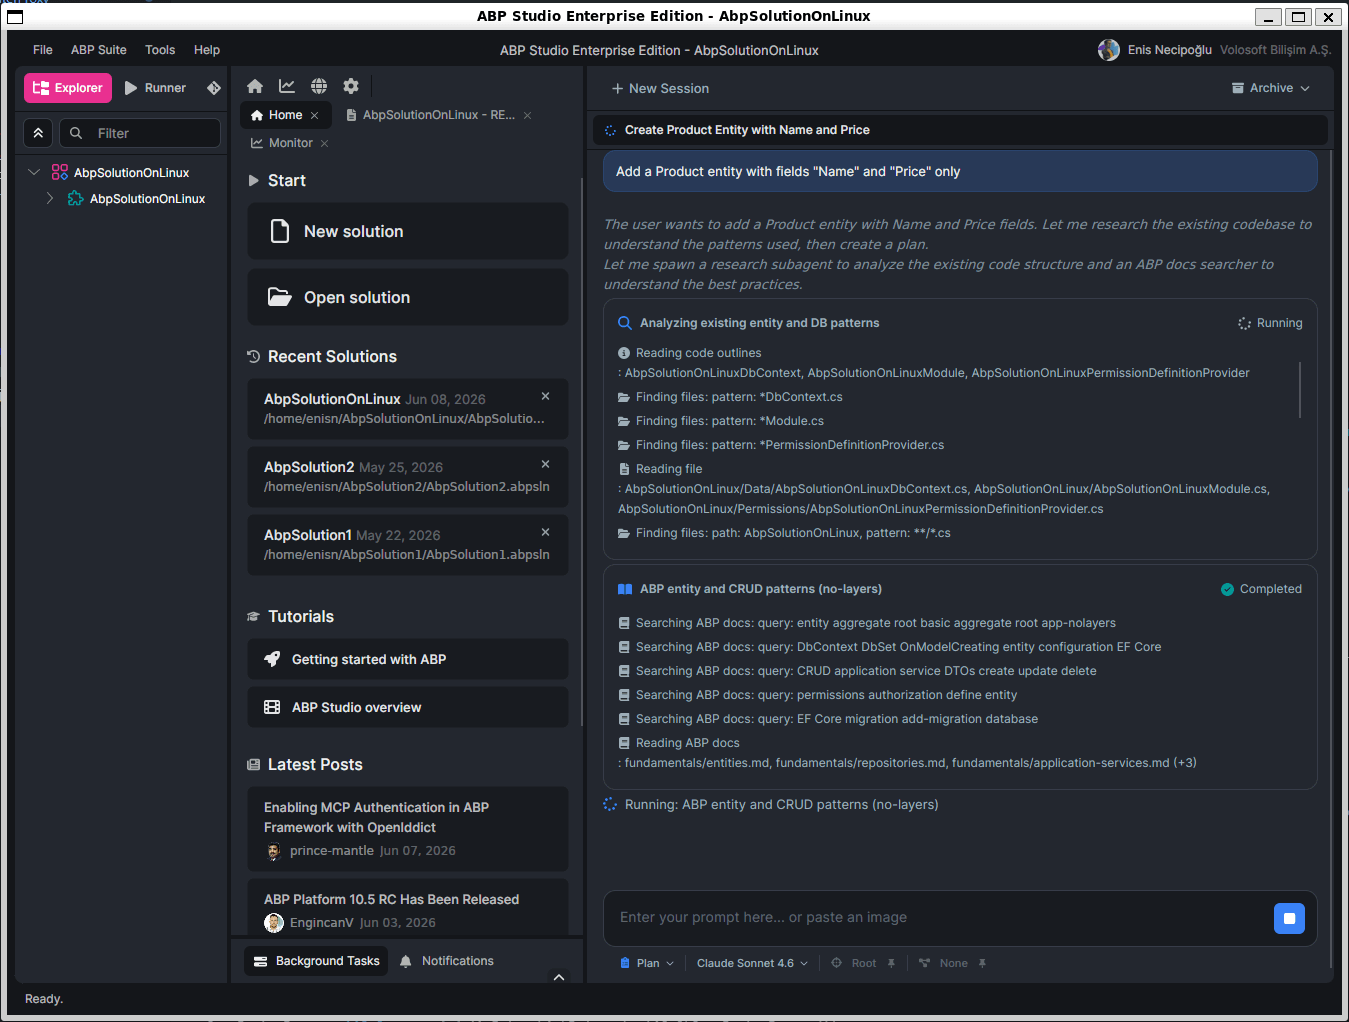This screenshot has height=1022, width=1349.
Task: Start a New Session
Action: 660,88
